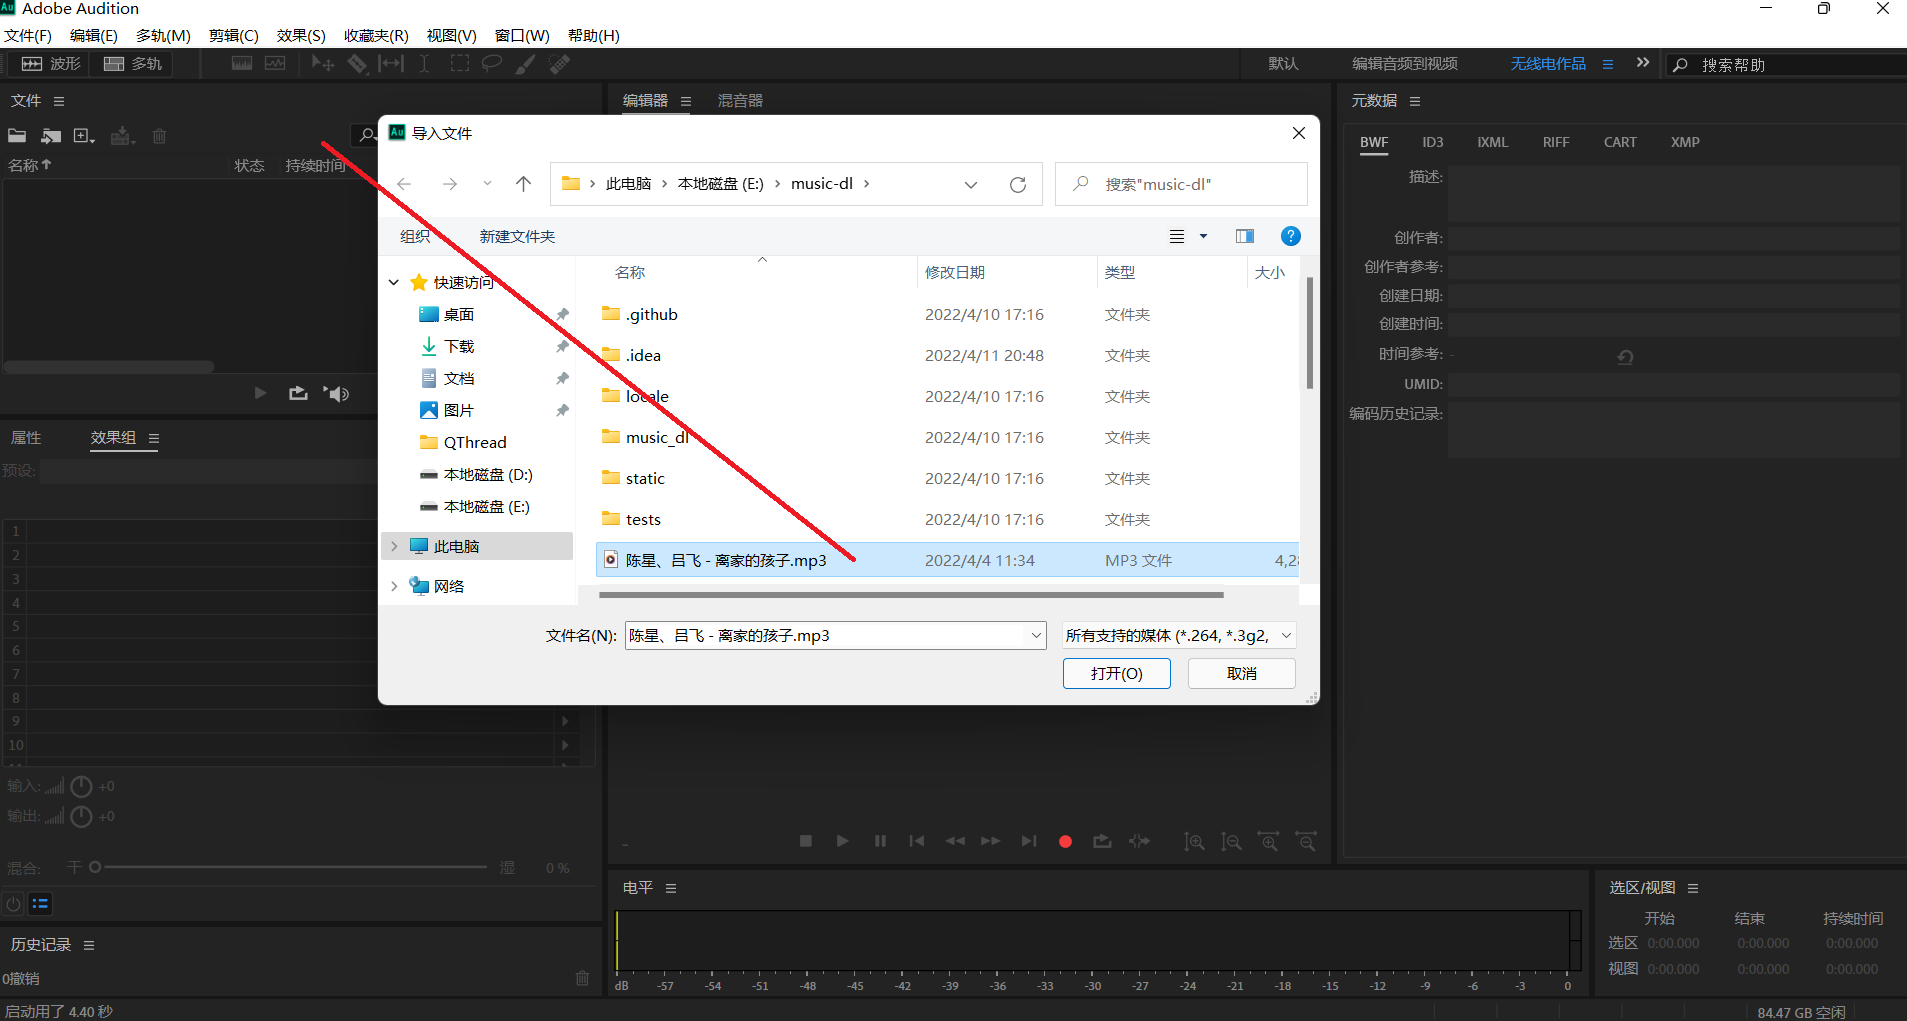Click the Back arrow in import dialog
The width and height of the screenshot is (1907, 1021).
(x=404, y=184)
